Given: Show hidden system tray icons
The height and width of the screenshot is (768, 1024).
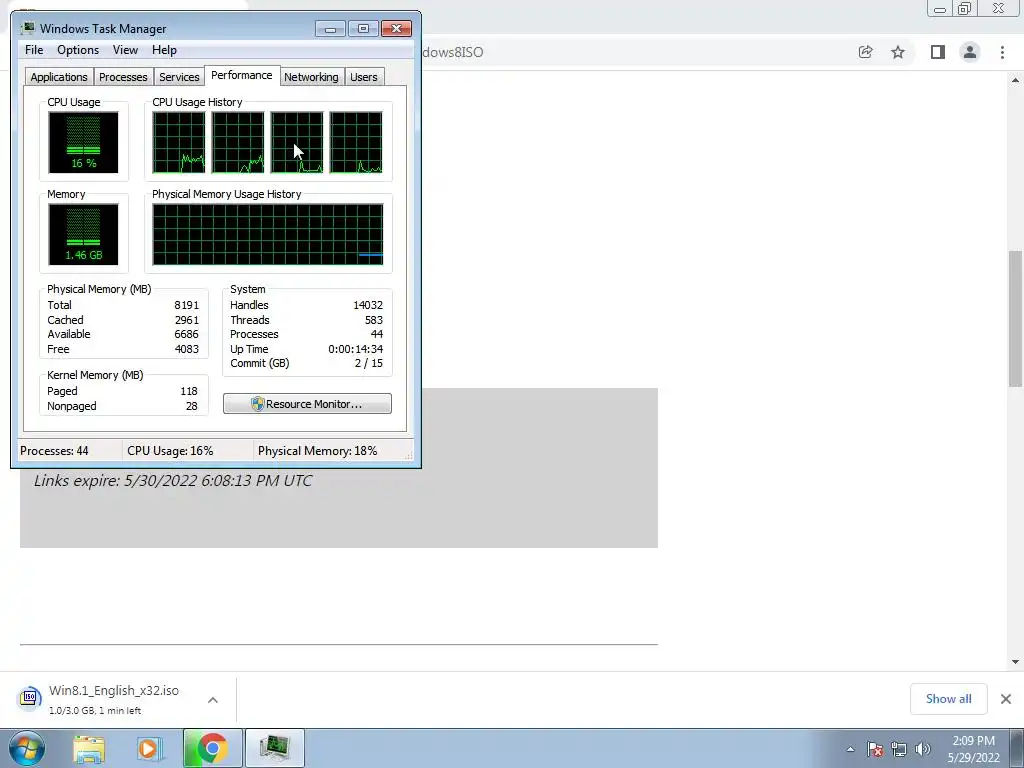Looking at the screenshot, I should coord(850,750).
